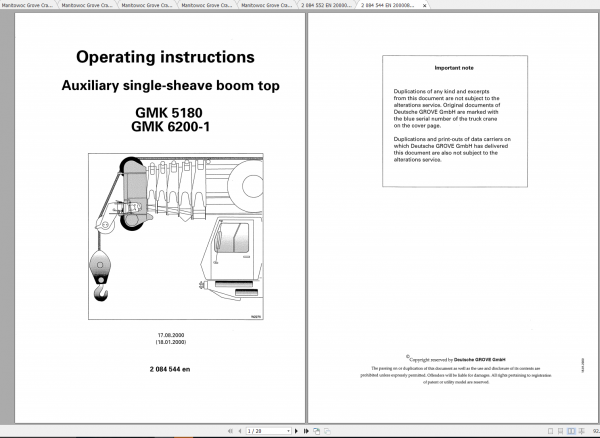
Task: Open the page number dropdown arrow
Action: pyautogui.click(x=288, y=431)
